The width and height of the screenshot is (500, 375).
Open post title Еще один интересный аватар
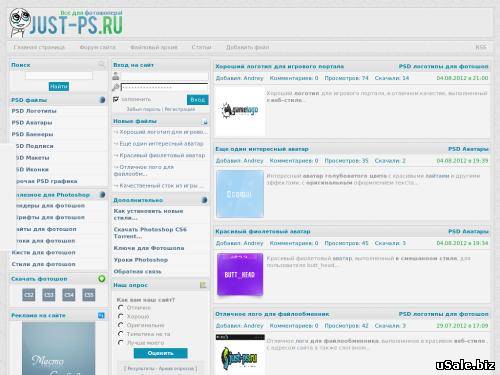(262, 149)
